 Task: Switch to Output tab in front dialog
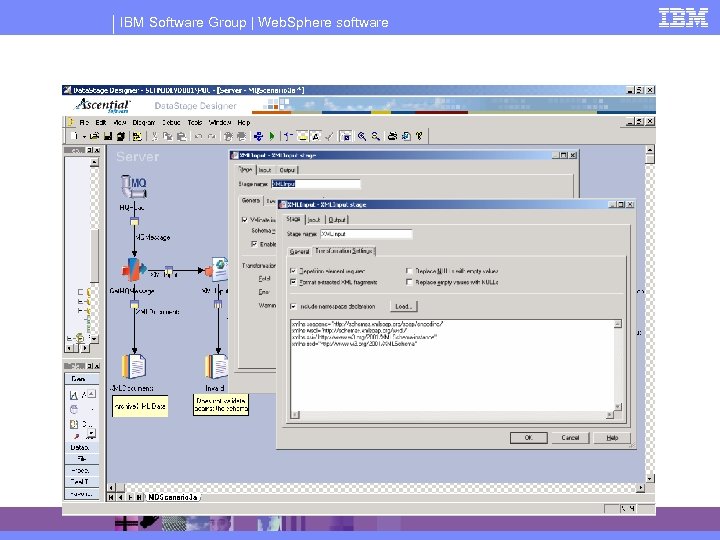(337, 220)
